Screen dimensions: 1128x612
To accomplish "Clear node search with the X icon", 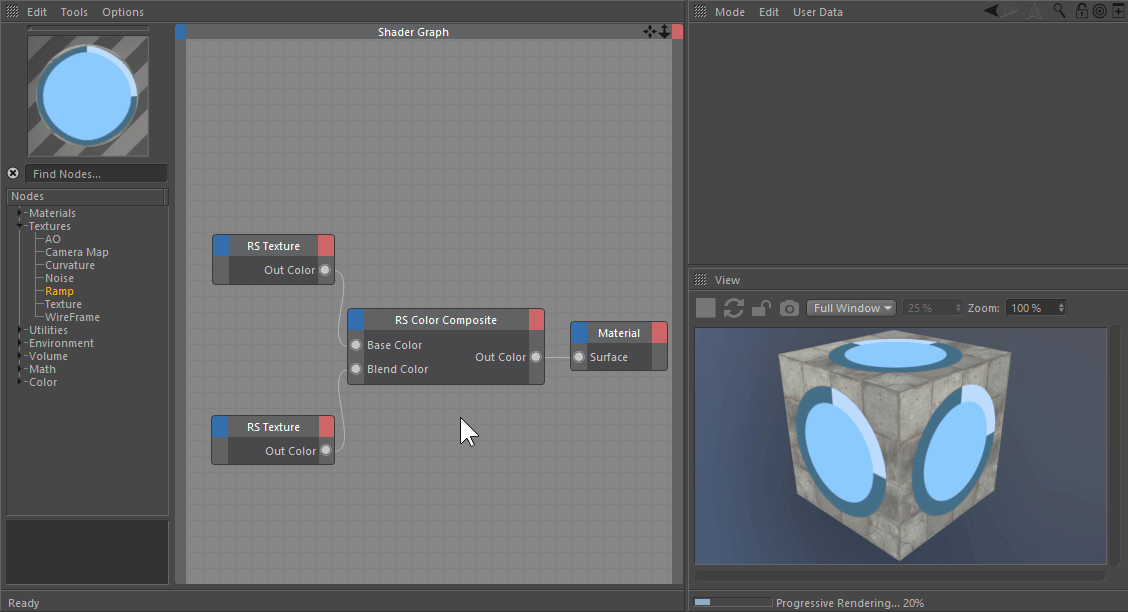I will coord(13,173).
